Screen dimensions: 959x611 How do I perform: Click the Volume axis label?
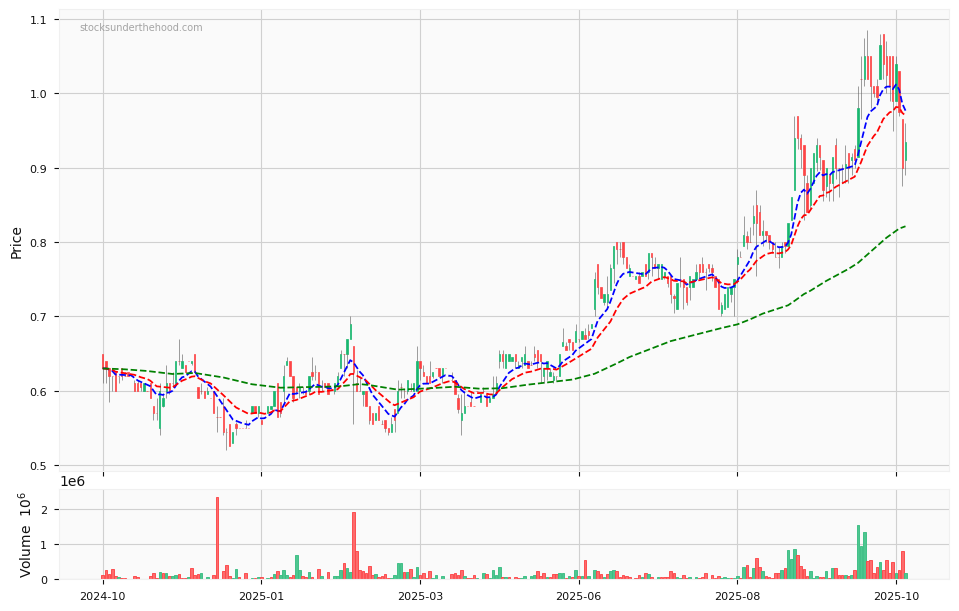(x=25, y=534)
